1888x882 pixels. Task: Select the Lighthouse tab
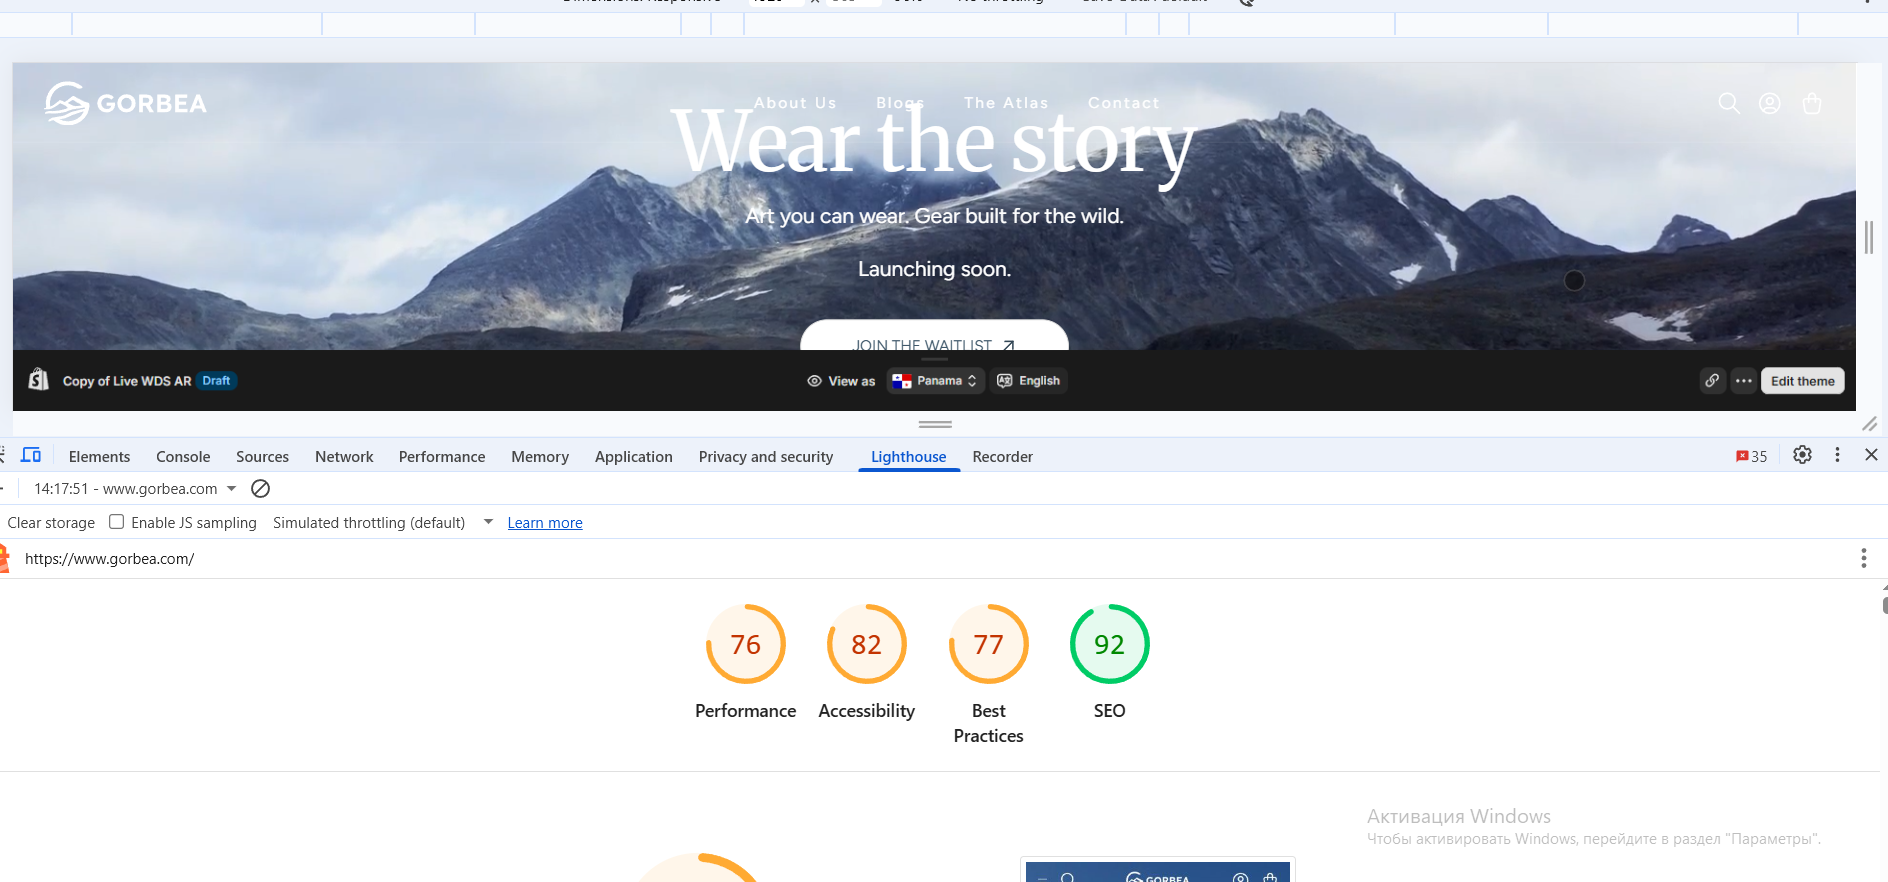coord(908,456)
